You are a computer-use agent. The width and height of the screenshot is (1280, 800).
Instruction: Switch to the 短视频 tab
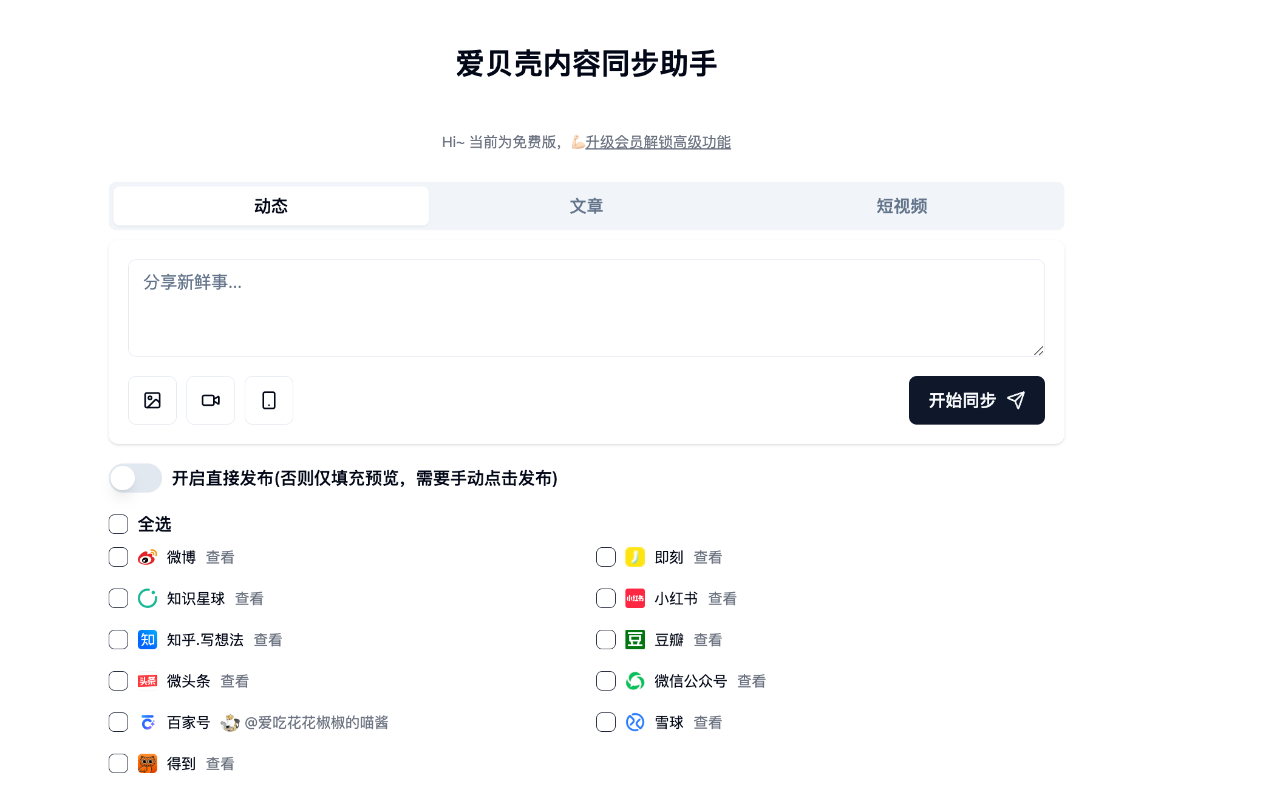tap(900, 206)
